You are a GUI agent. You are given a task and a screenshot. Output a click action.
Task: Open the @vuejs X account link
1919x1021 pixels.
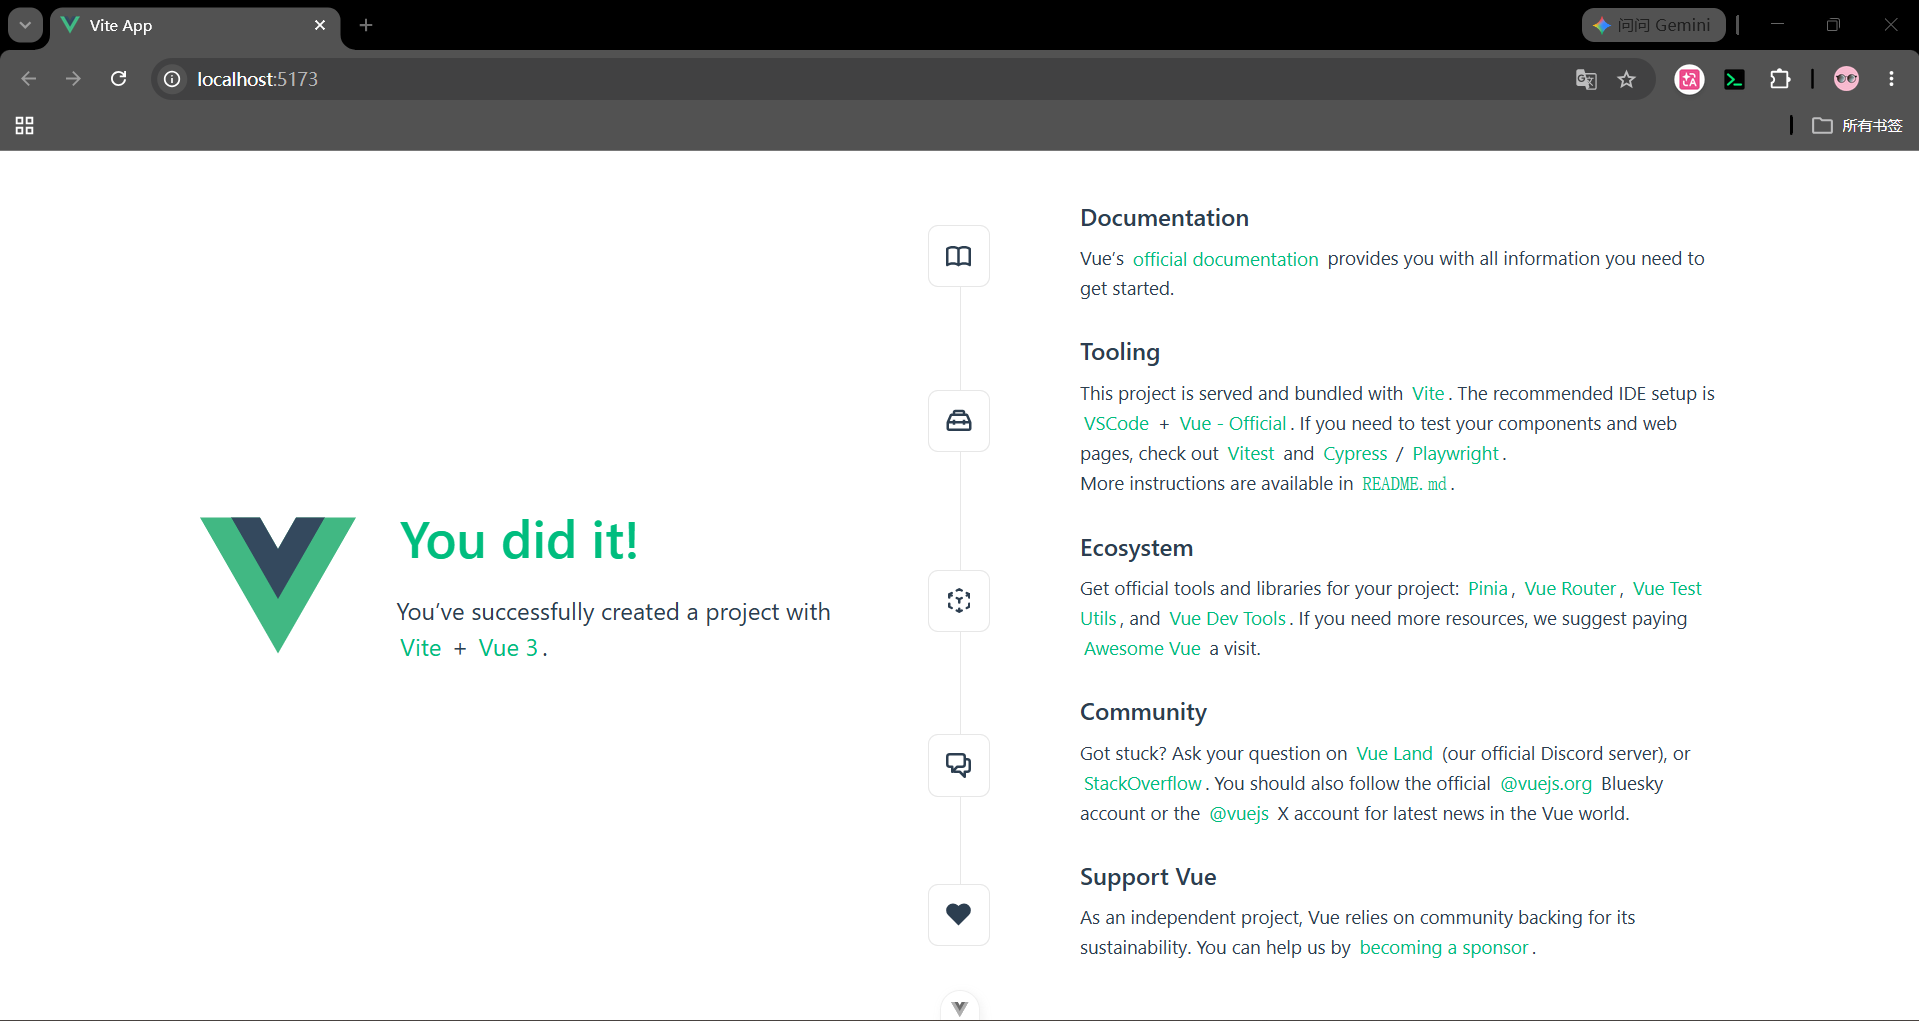(x=1239, y=814)
